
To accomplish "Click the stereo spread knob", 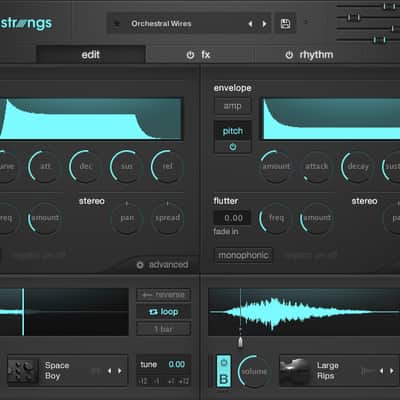I will tap(168, 218).
